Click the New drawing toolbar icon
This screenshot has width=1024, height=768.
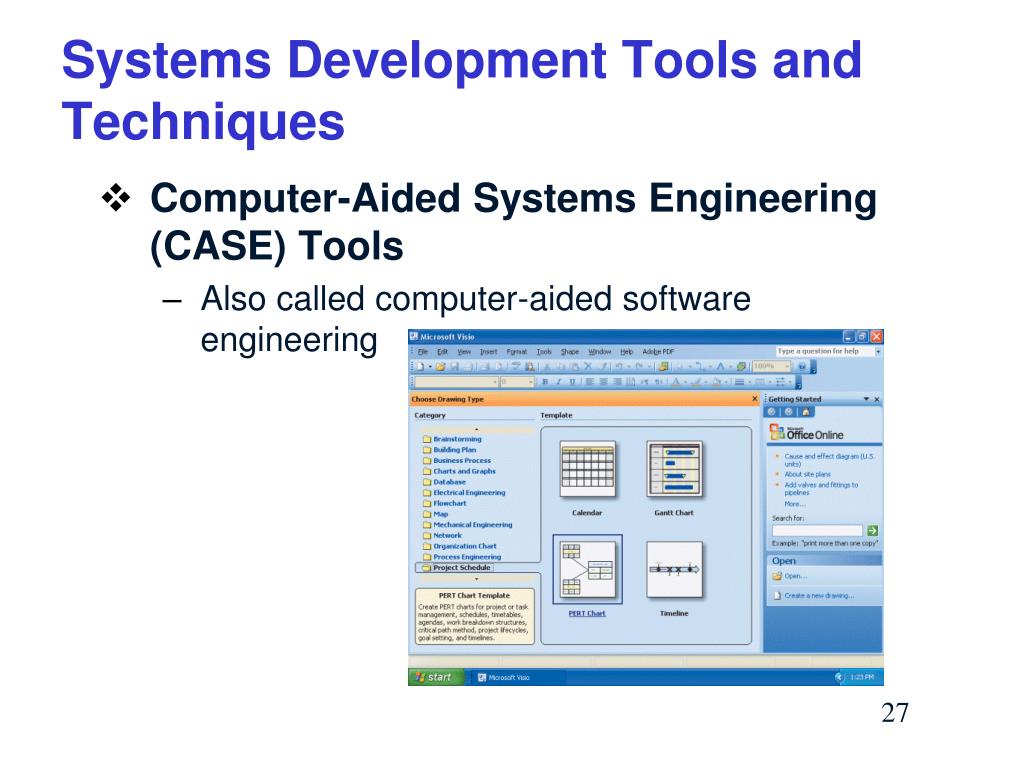[419, 366]
